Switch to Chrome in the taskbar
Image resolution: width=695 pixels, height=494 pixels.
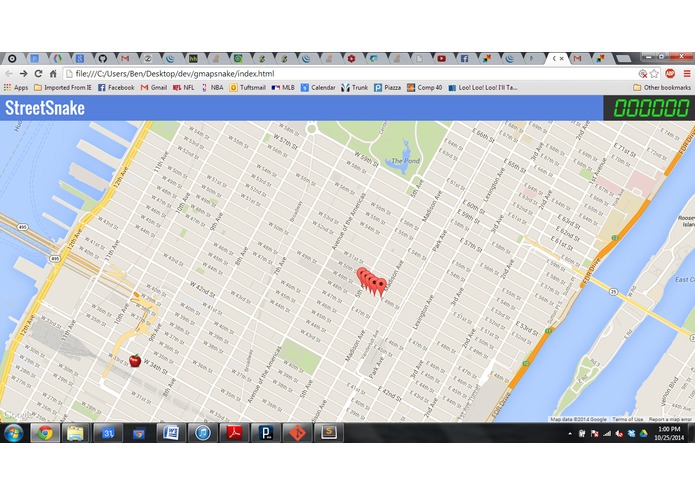click(45, 433)
